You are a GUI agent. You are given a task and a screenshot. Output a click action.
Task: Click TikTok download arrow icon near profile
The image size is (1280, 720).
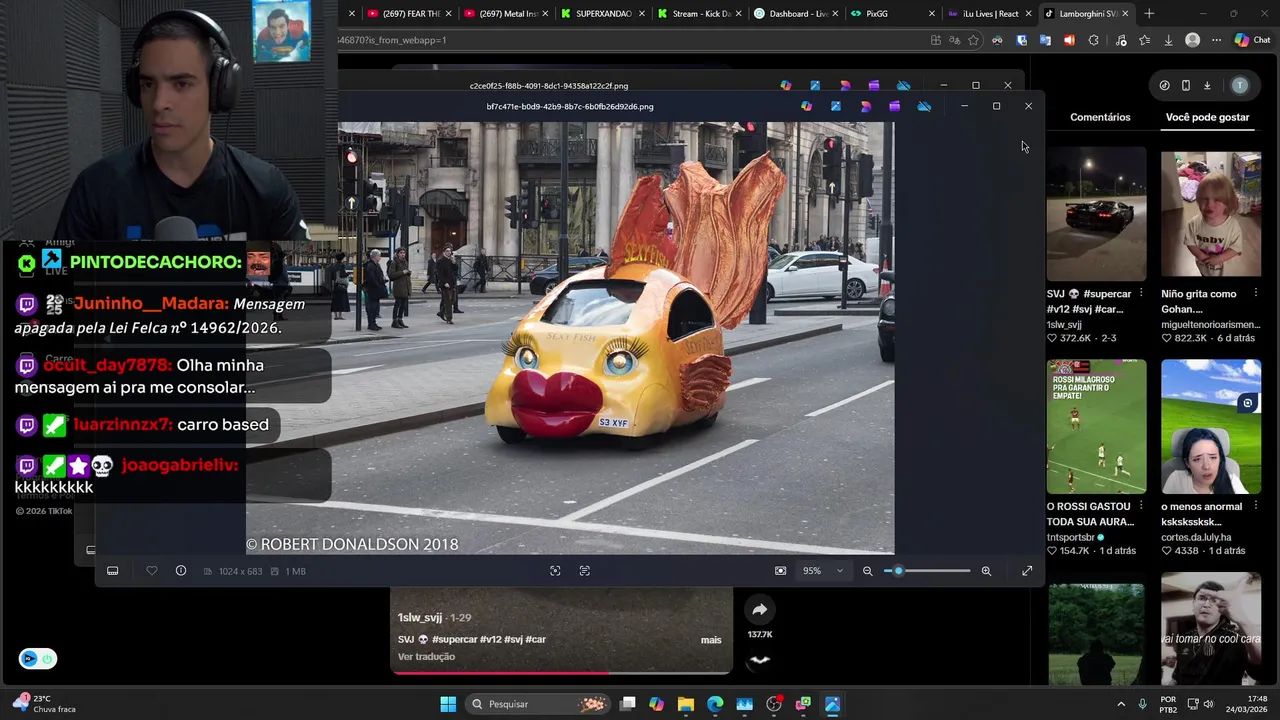(x=1207, y=86)
